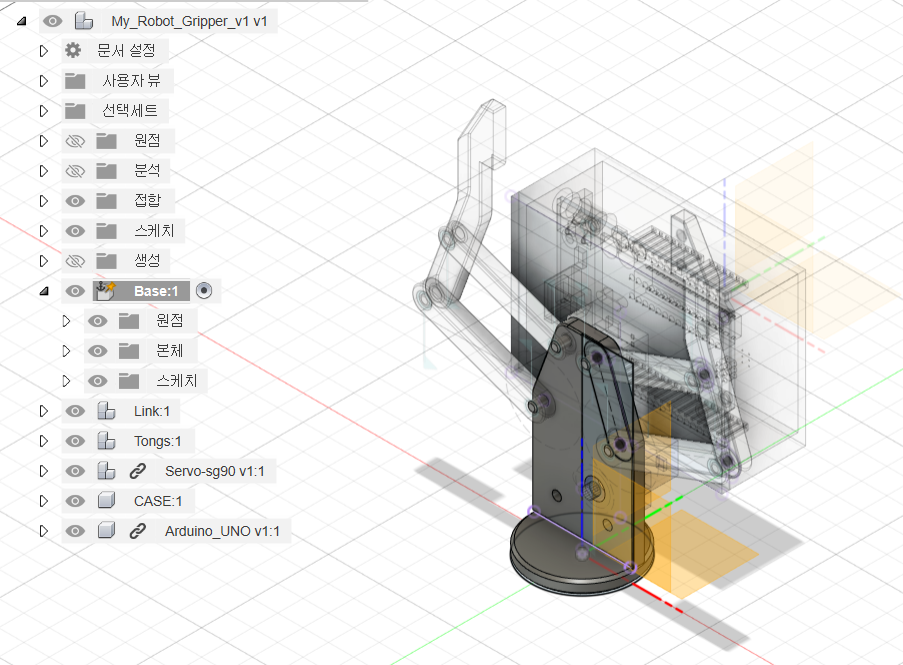Viewport: 903px width, 665px height.
Task: Click the Arduino_UNO v1:1 link chain icon
Action: tap(137, 530)
